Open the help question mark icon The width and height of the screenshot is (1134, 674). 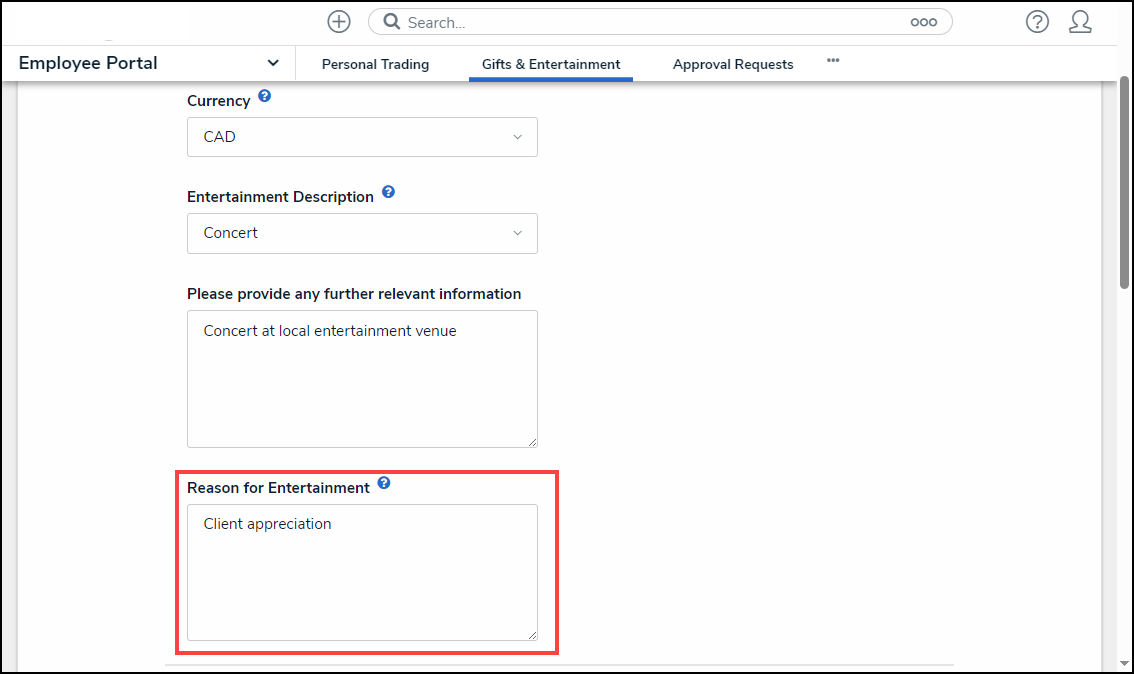pos(1037,22)
